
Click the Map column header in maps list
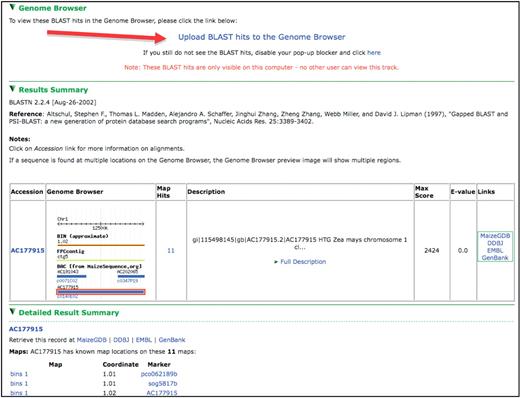(x=55, y=364)
